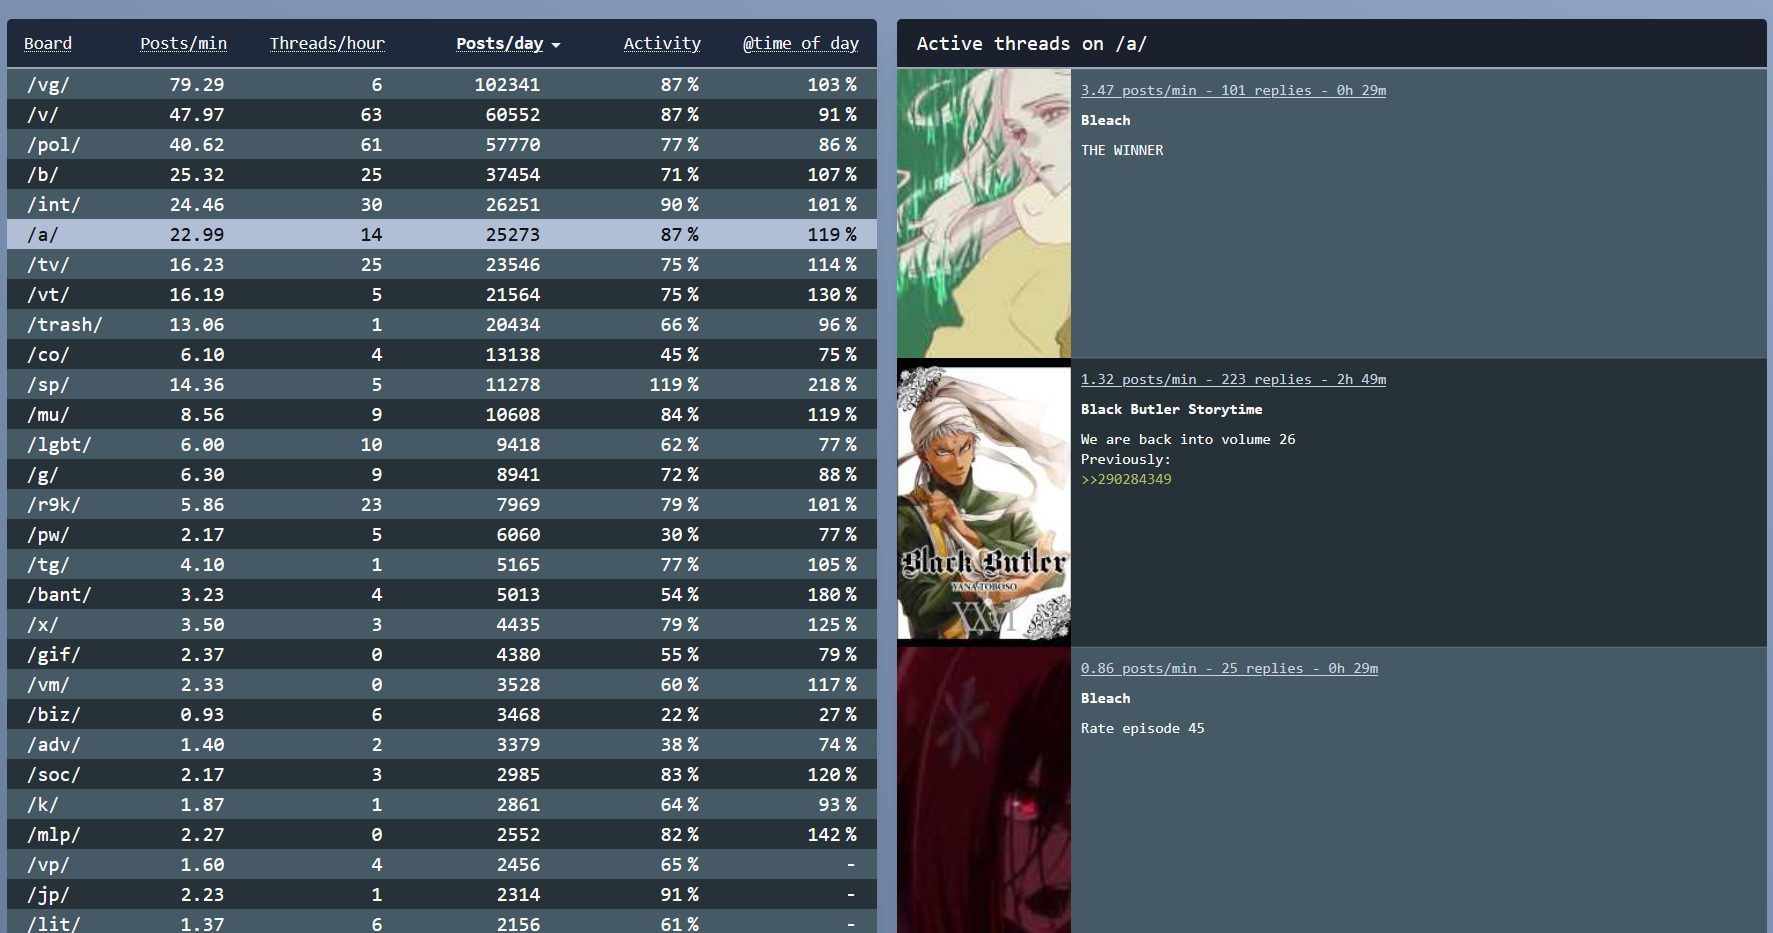Screen dimensions: 1773x933
Task: Select the /pol/ board row
Action: (442, 144)
